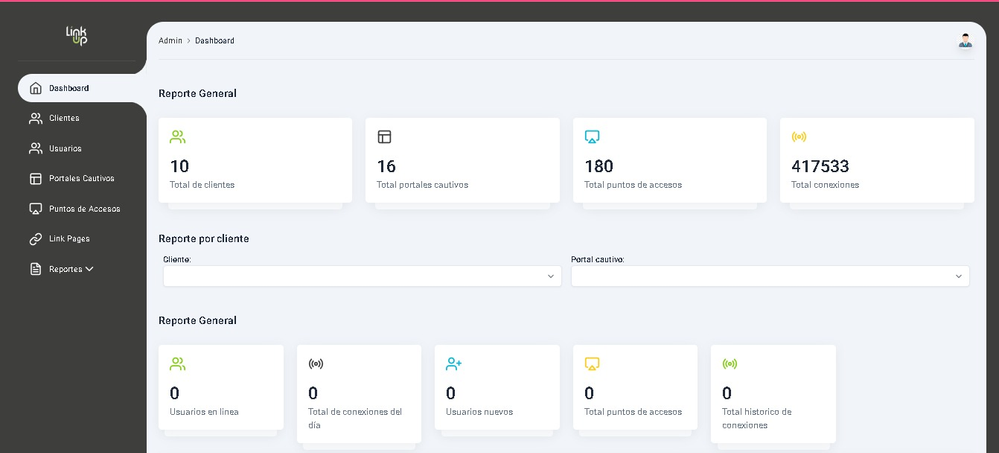
Task: Click the LinkUp logo in sidebar
Action: [x=77, y=35]
